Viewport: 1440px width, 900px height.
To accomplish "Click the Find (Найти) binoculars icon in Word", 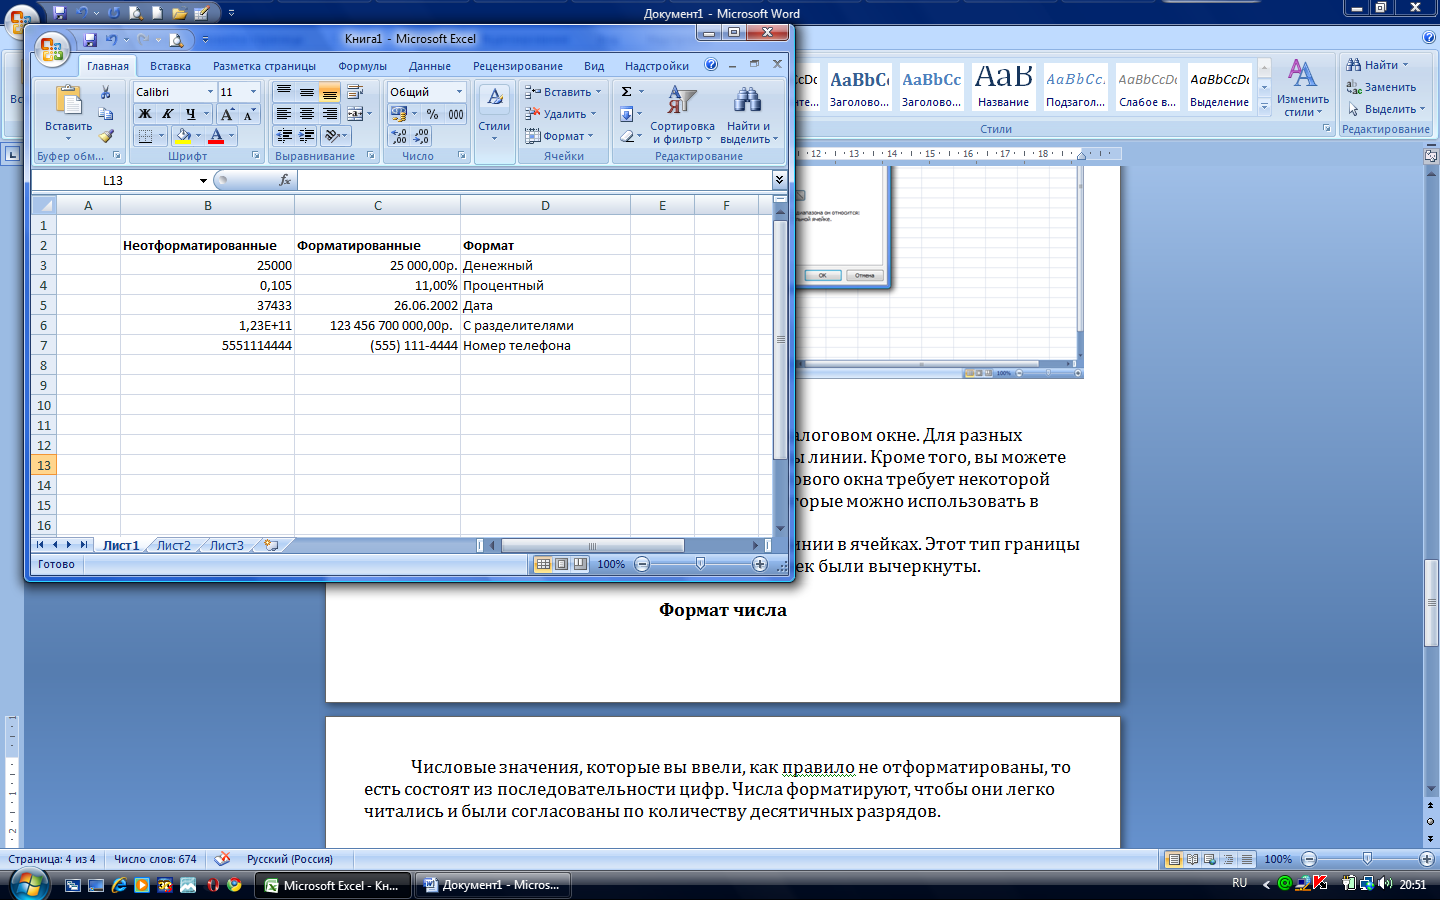I will (1353, 65).
